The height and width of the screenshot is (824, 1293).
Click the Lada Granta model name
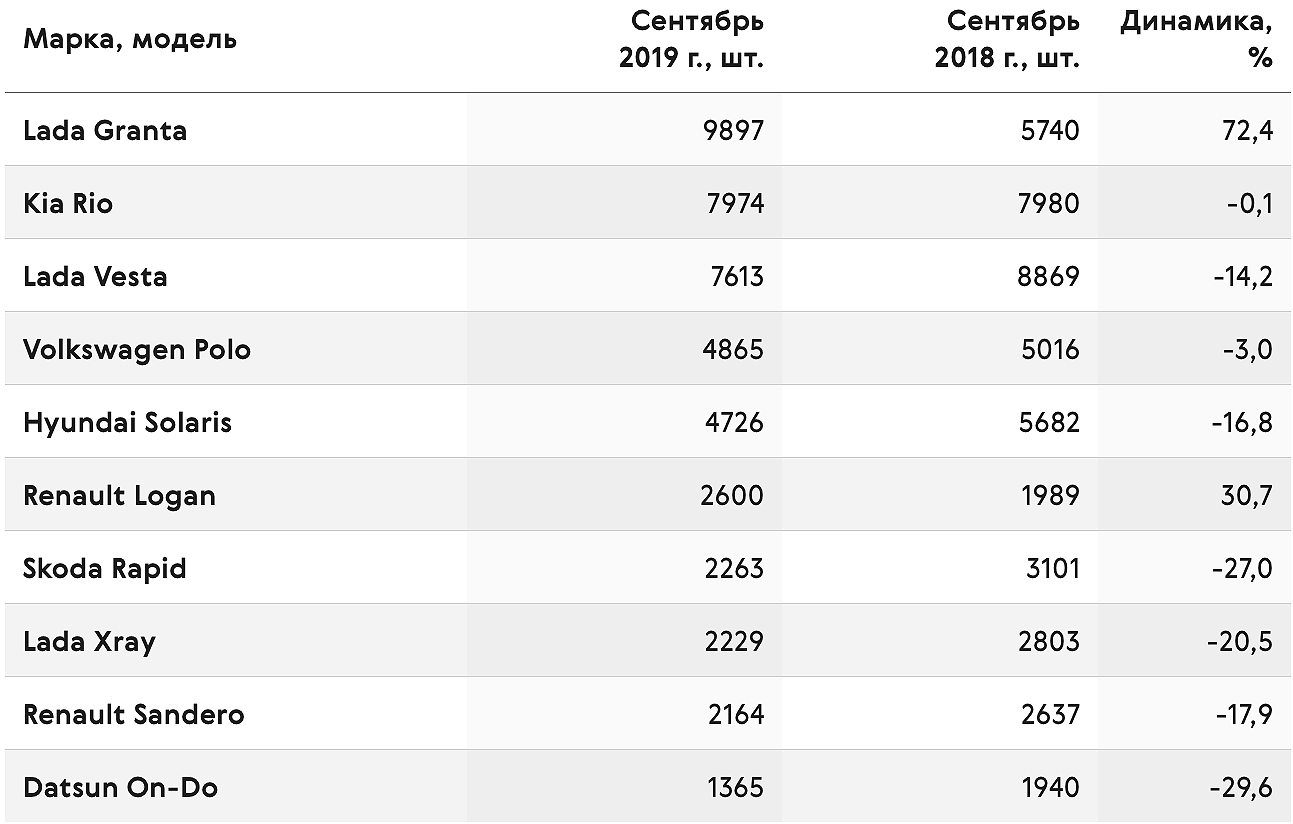105,130
